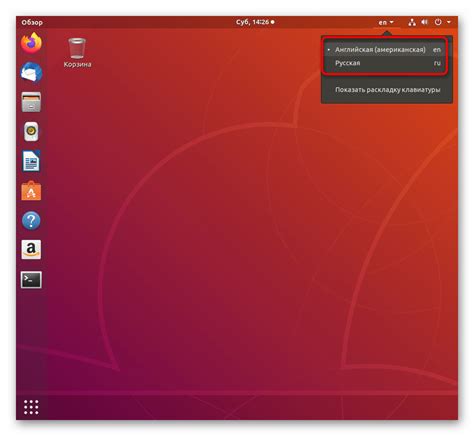The height and width of the screenshot is (436, 474).
Task: Open the Files manager in the dock
Action: 31,102
